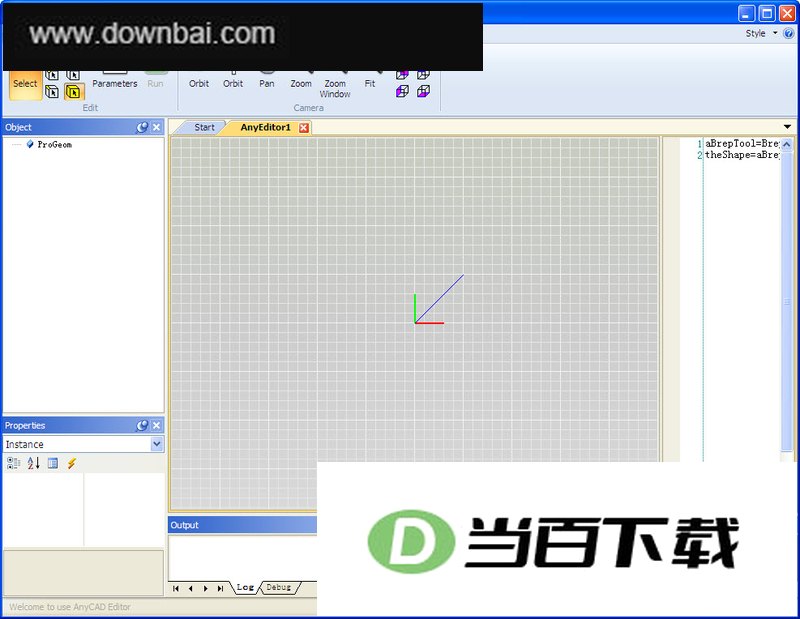
Task: Switch to the Log output tab
Action: (245, 587)
